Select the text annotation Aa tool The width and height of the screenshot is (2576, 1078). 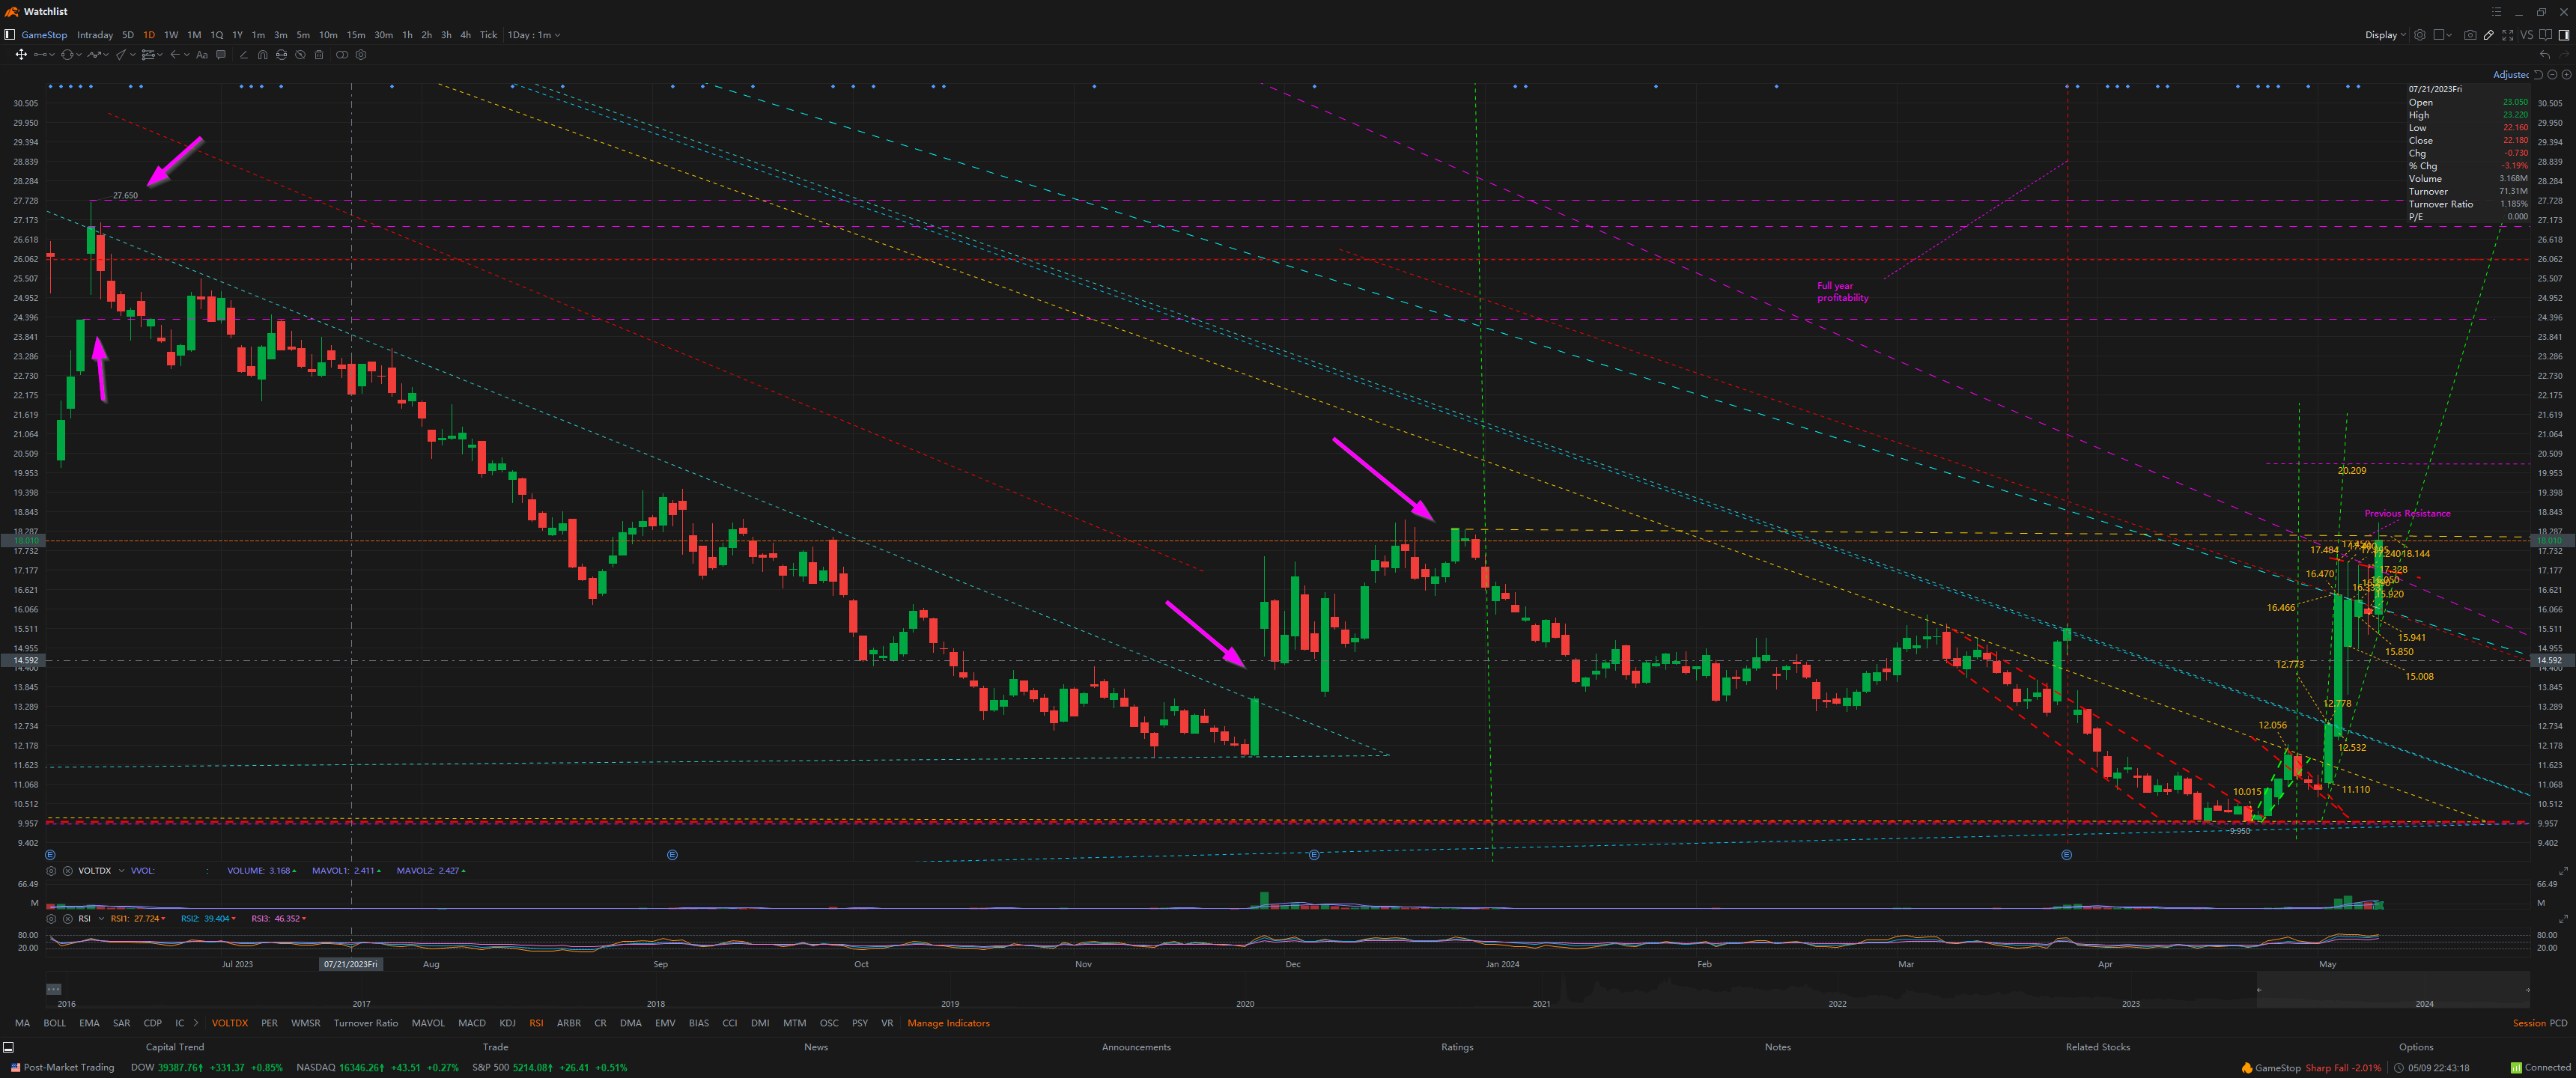click(202, 55)
